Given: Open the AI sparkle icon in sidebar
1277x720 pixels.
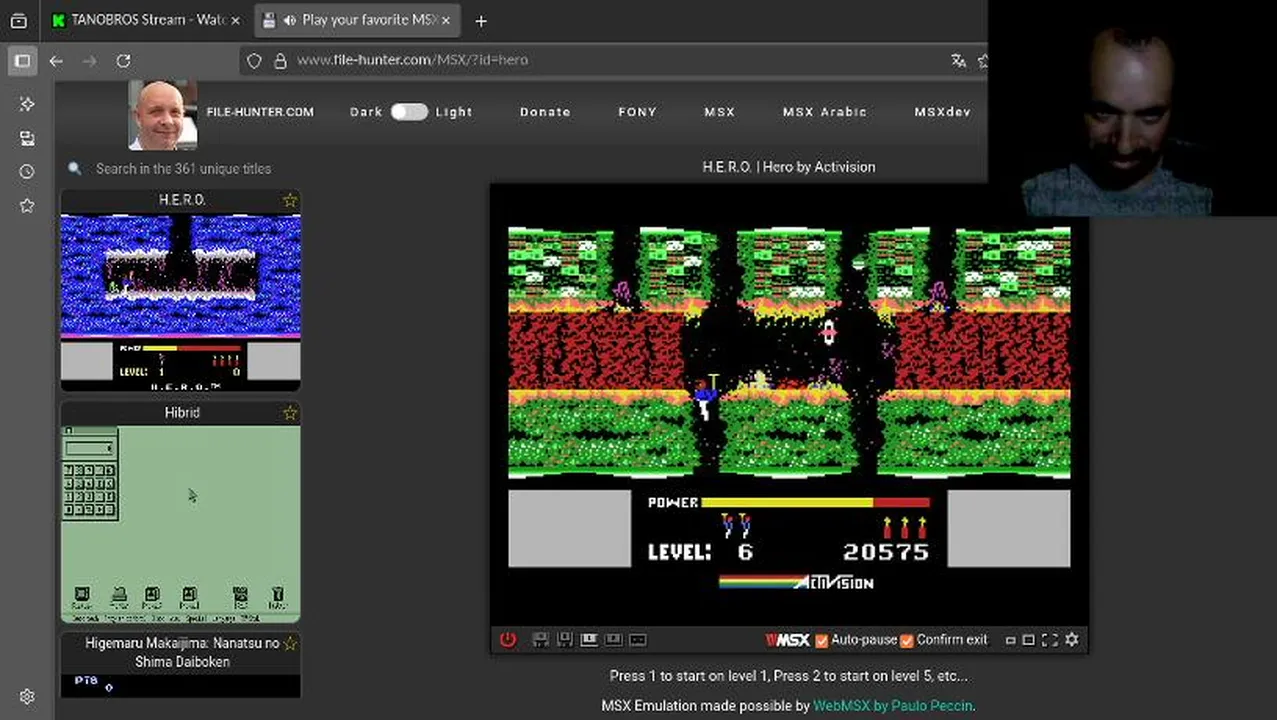Looking at the screenshot, I should point(27,104).
